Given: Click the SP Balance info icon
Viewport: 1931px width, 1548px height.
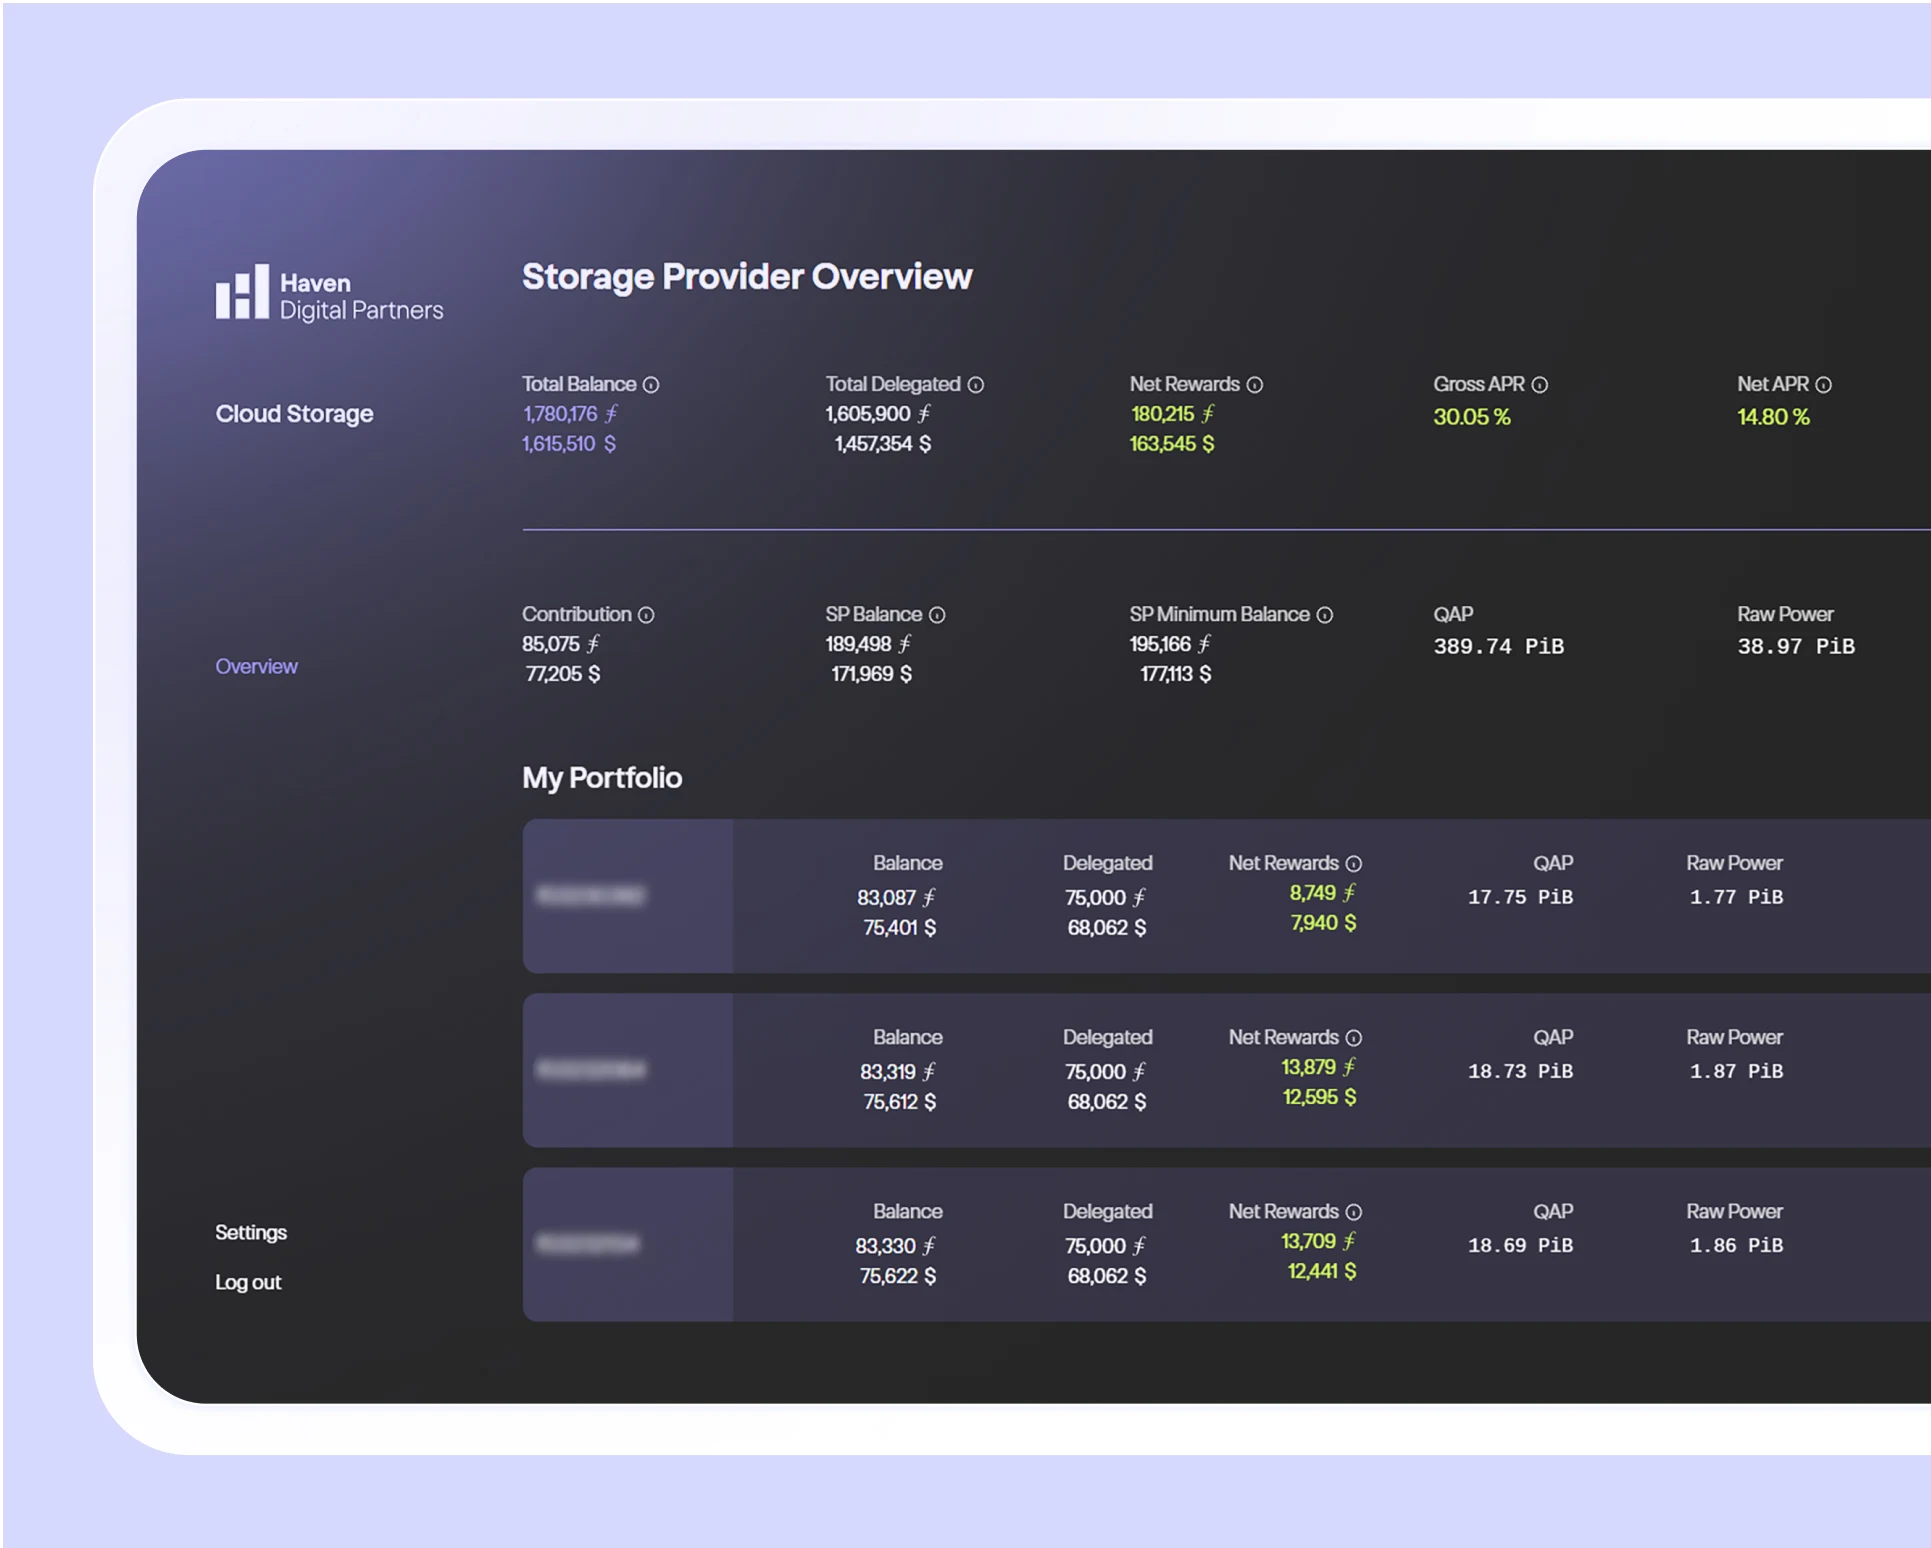Looking at the screenshot, I should tap(935, 615).
